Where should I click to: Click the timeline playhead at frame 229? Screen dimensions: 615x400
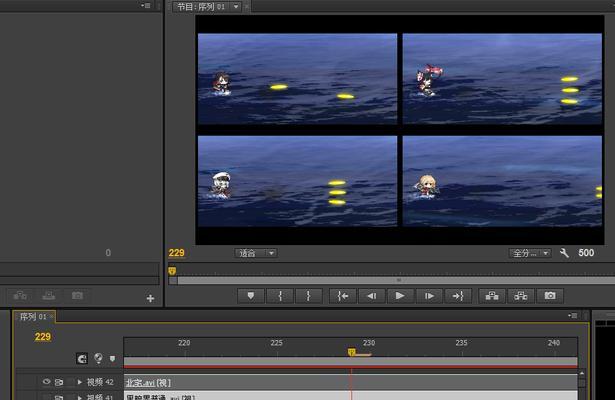(x=351, y=353)
